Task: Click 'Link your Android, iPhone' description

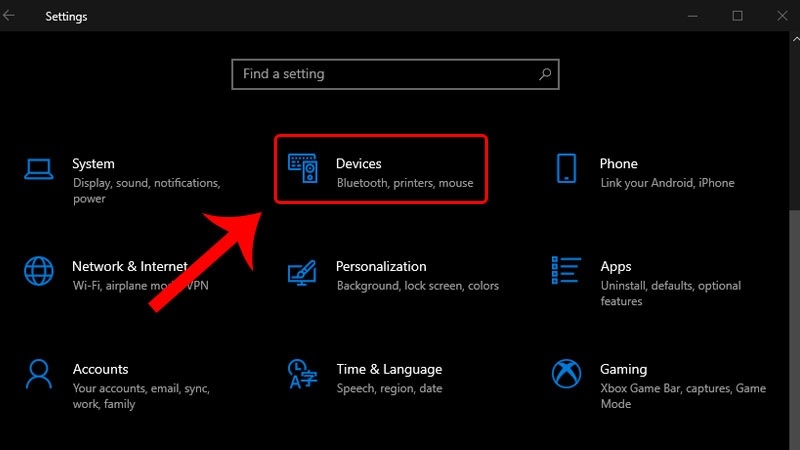Action: click(x=667, y=183)
